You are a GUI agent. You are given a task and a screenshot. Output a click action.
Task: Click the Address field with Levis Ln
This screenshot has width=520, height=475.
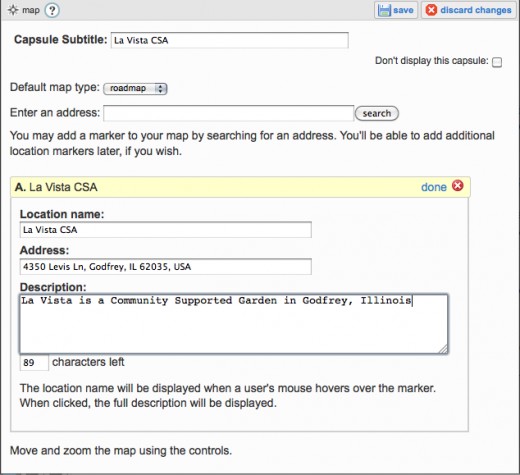point(166,267)
